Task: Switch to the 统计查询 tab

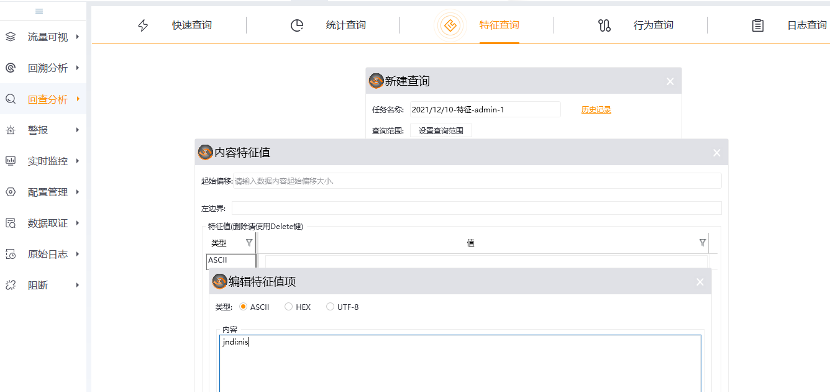Action: (345, 25)
